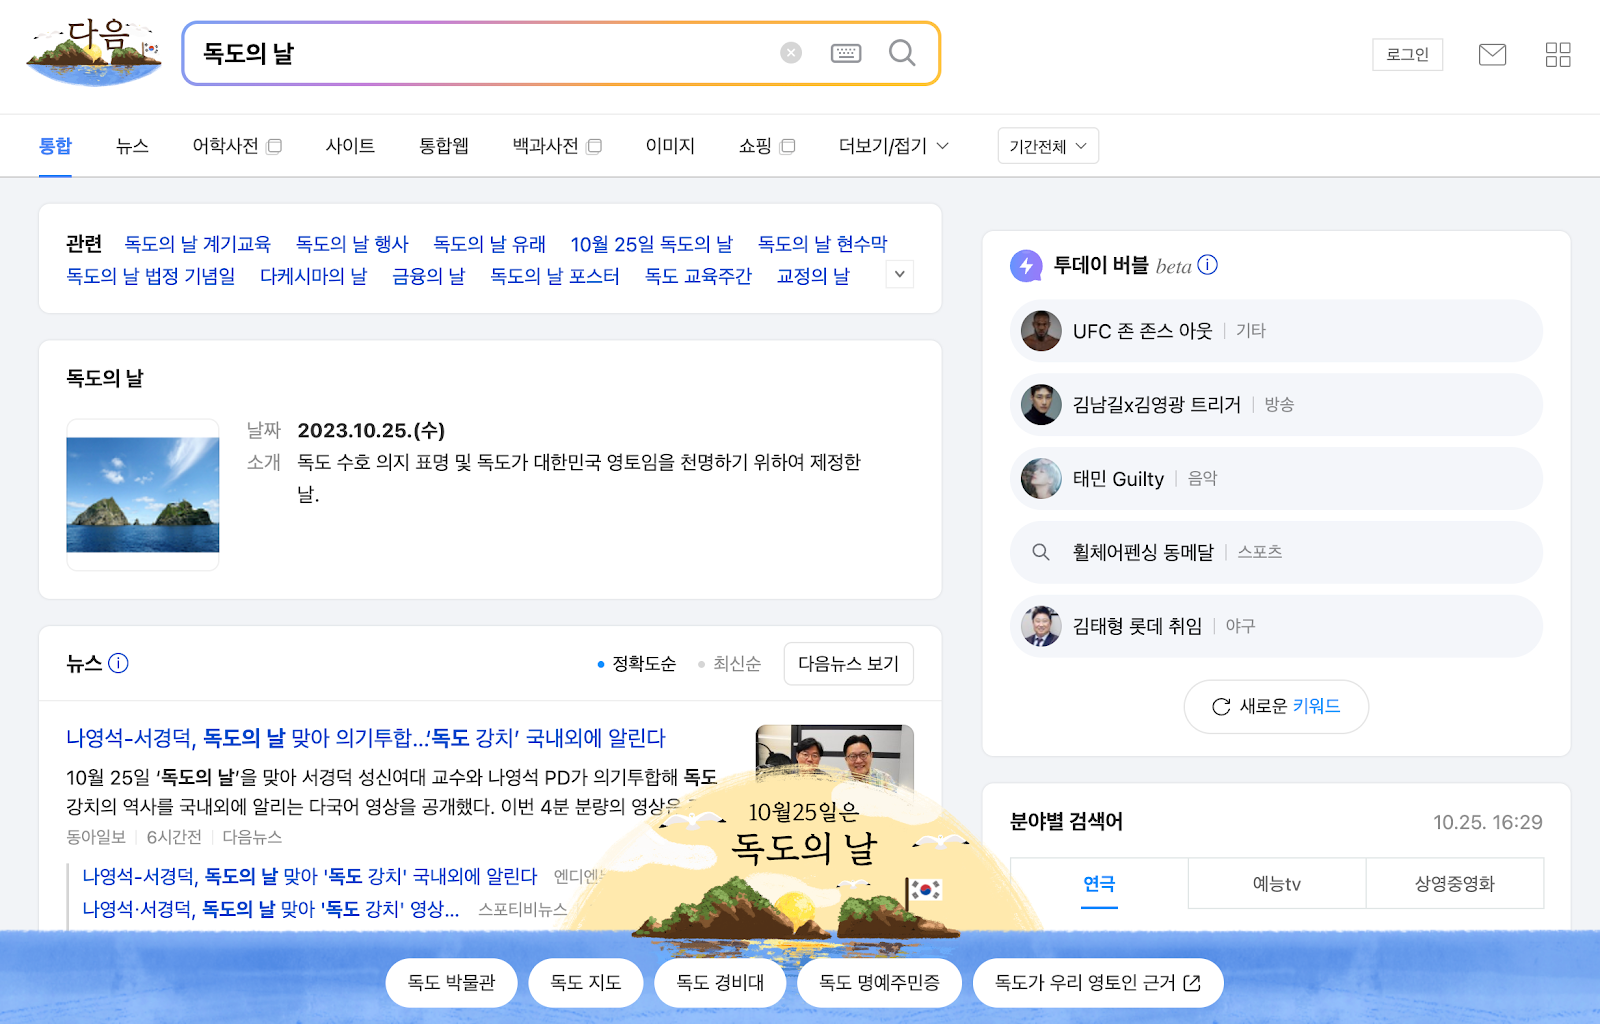
Task: Click related search 다케시마의 날
Action: pos(313,276)
